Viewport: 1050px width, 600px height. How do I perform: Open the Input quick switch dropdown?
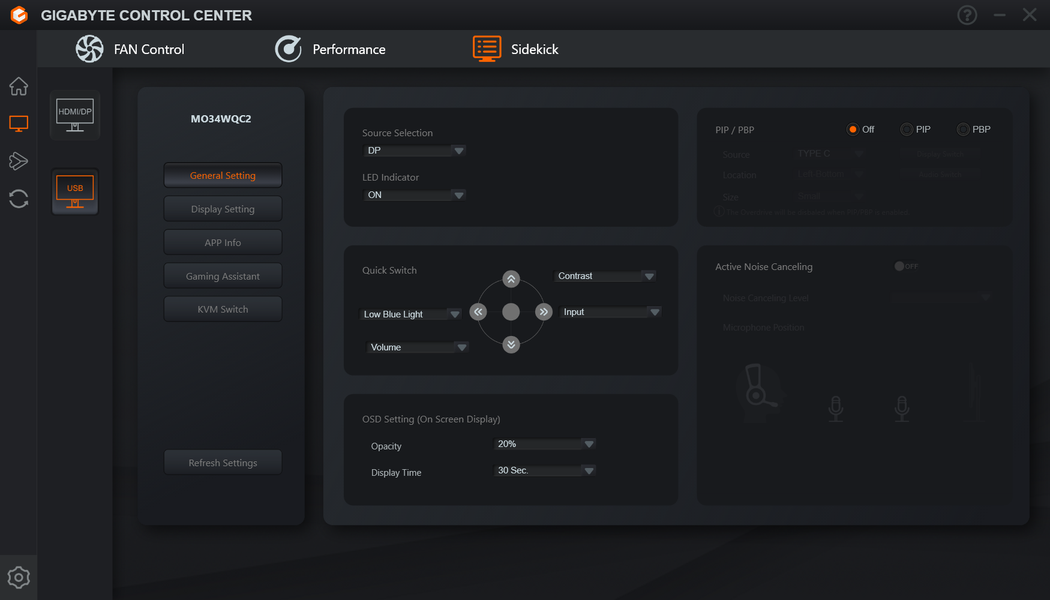610,312
